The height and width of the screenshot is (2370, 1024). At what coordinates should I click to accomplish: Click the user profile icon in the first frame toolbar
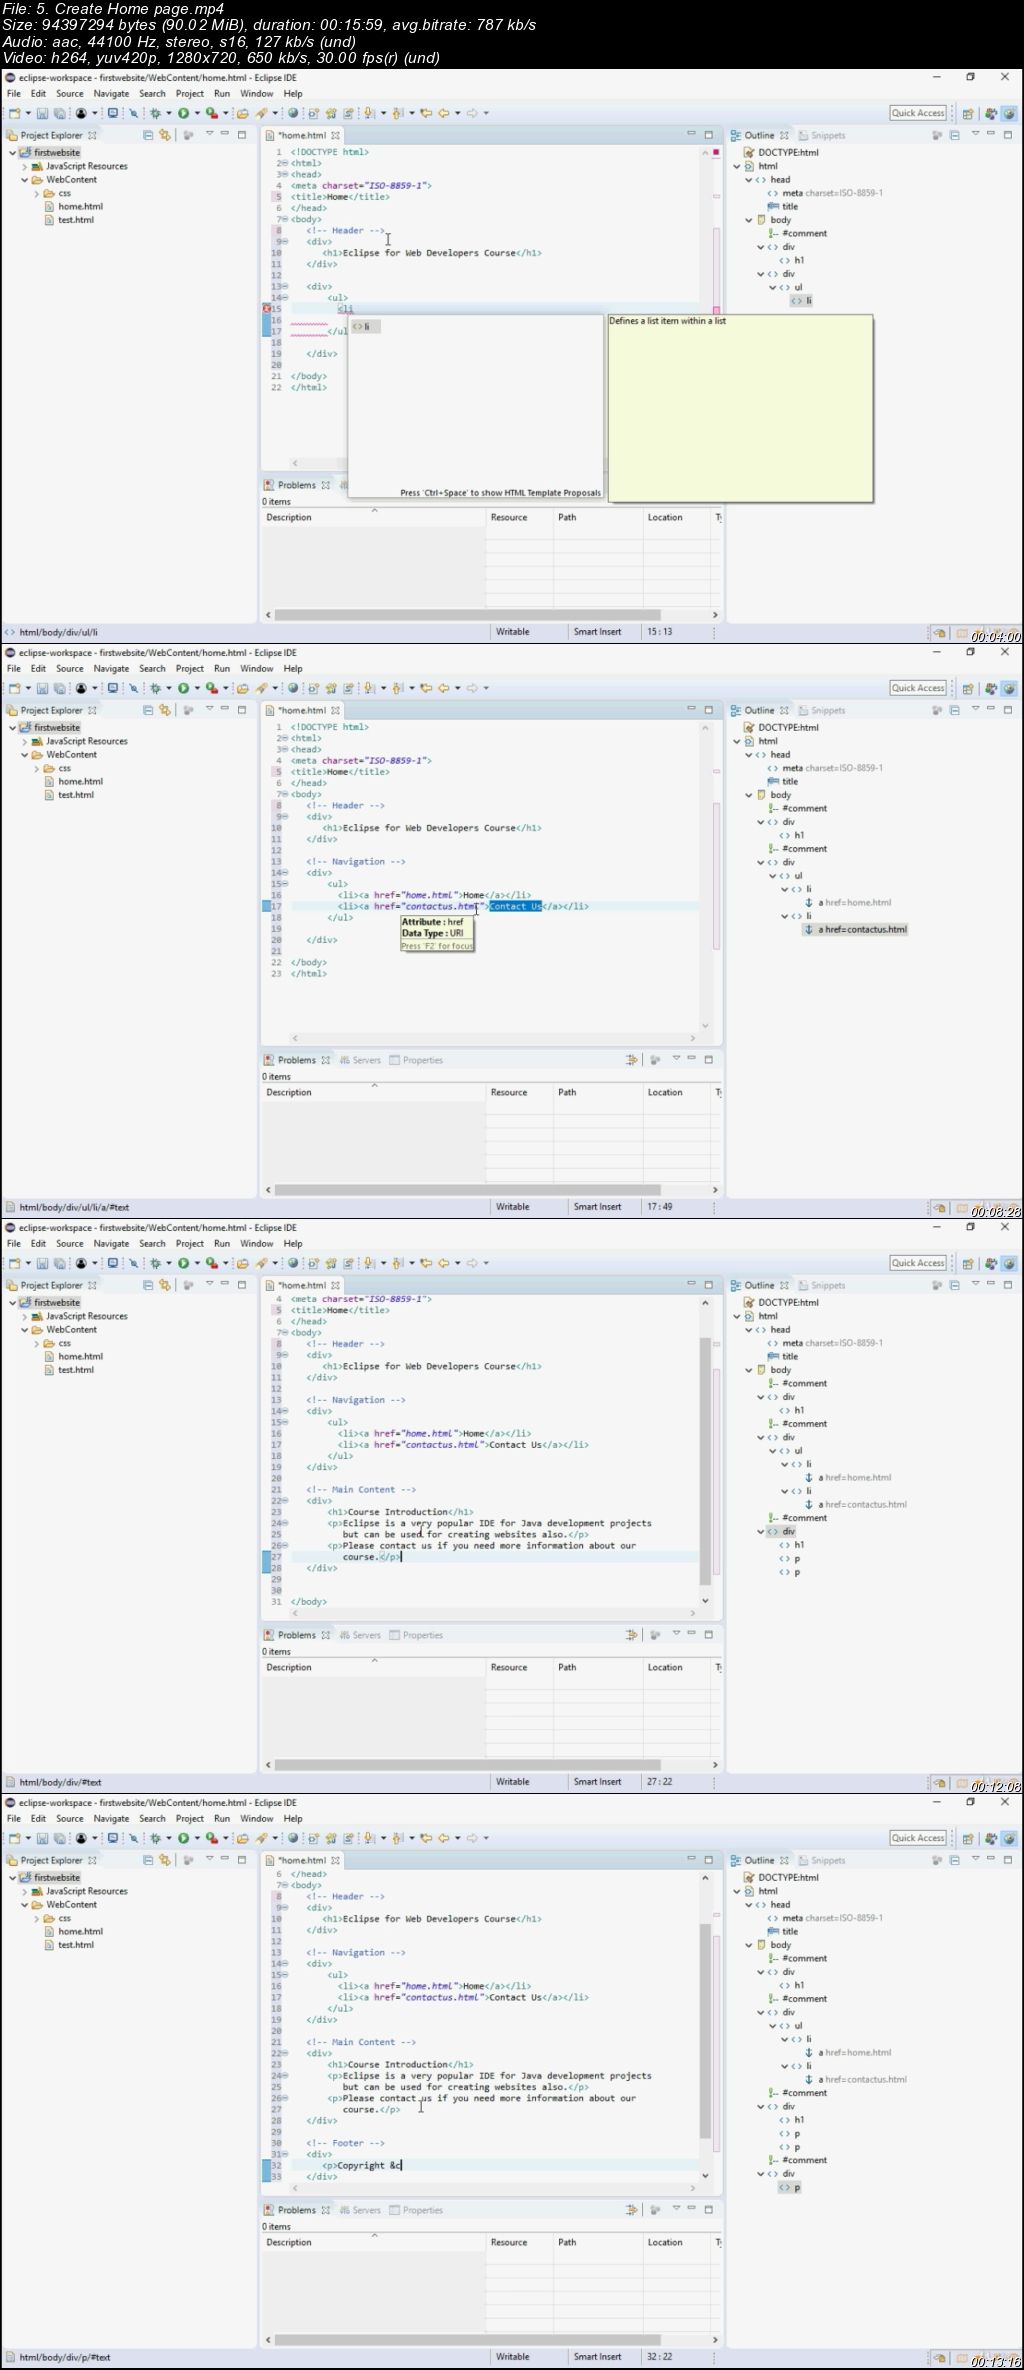[x=81, y=113]
